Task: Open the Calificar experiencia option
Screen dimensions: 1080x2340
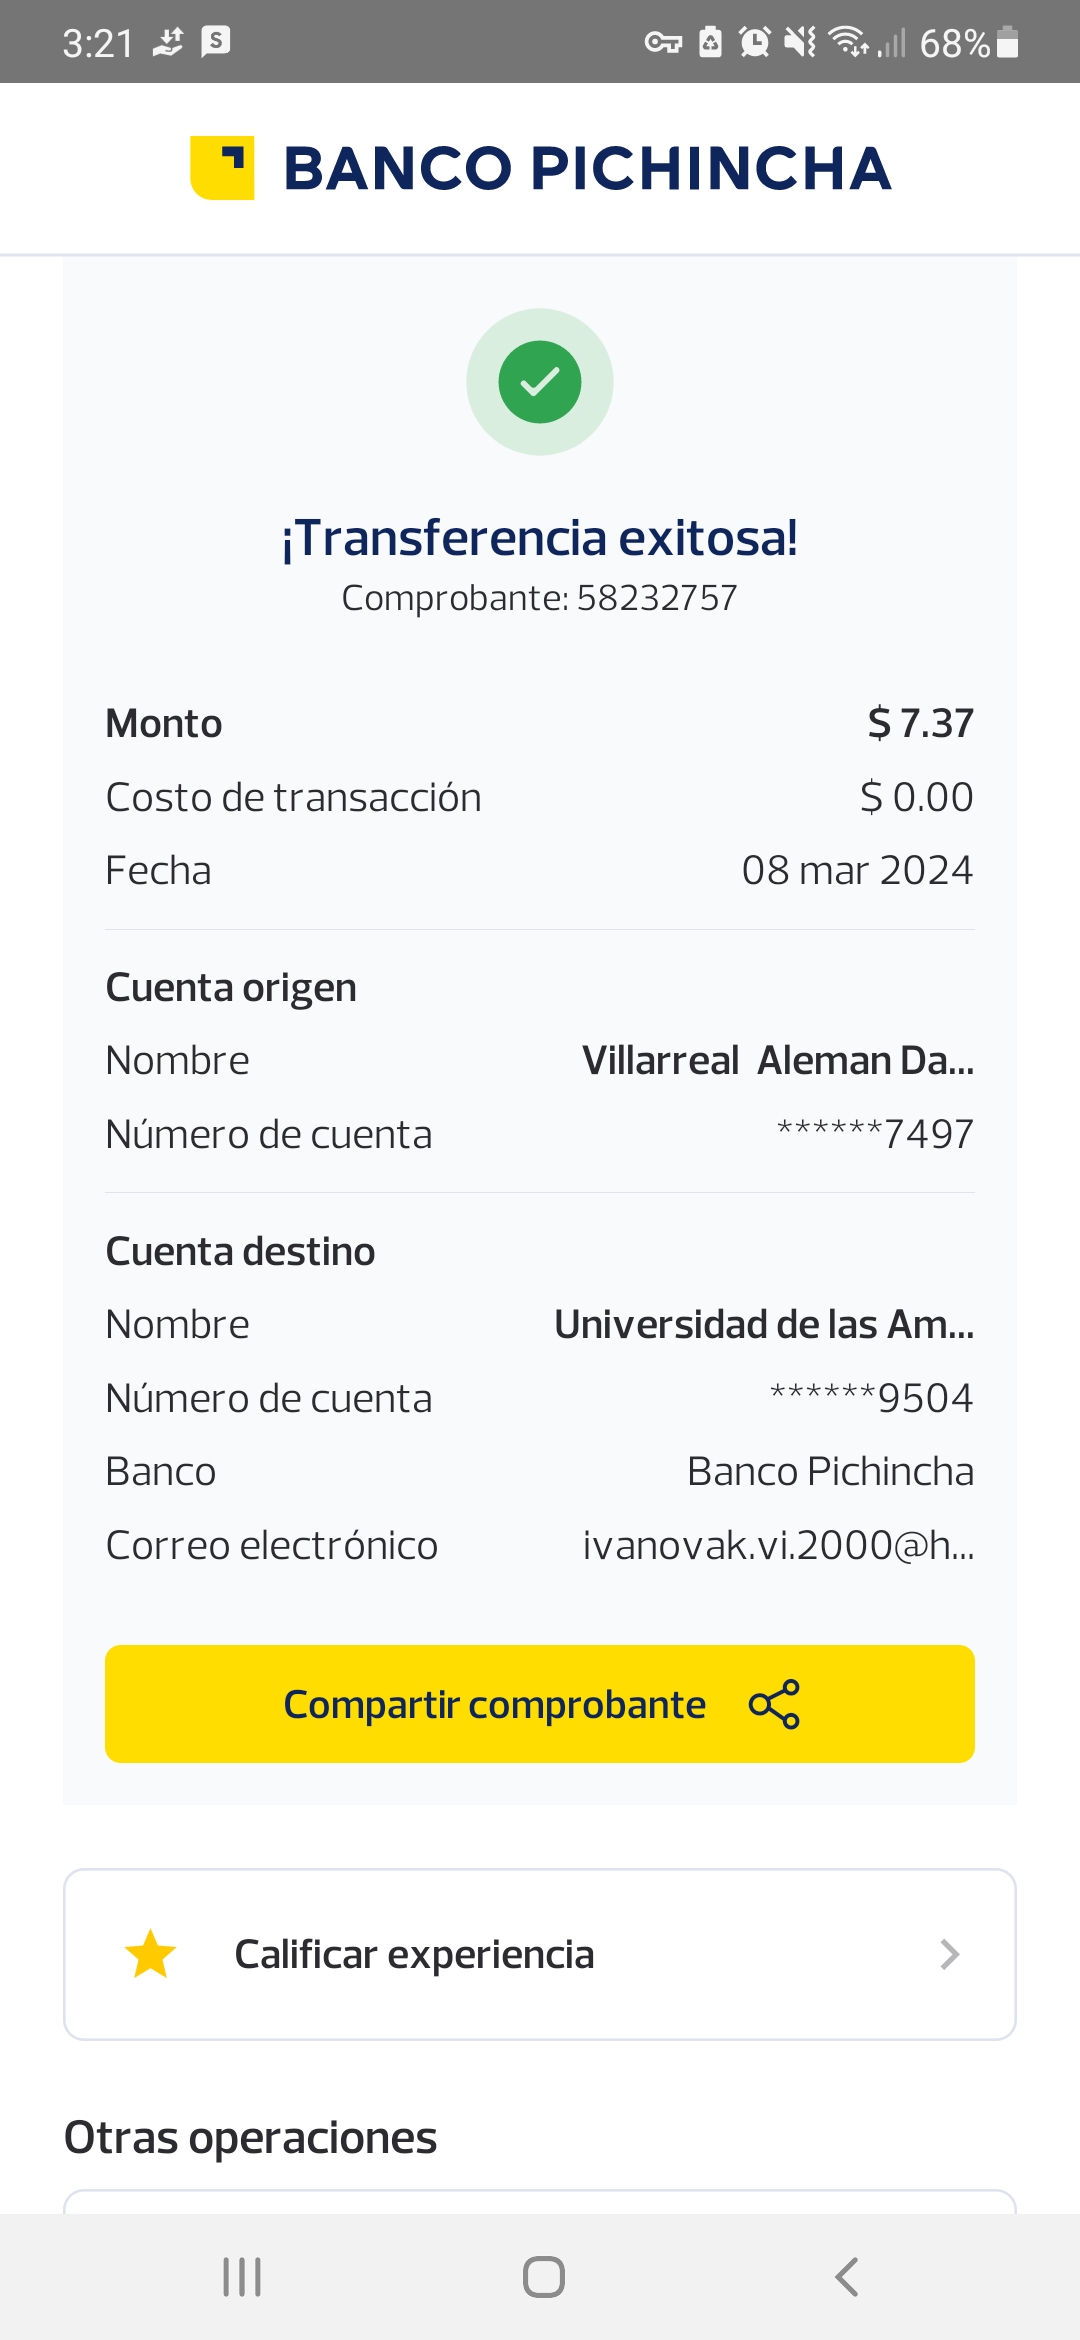Action: click(x=414, y=1954)
